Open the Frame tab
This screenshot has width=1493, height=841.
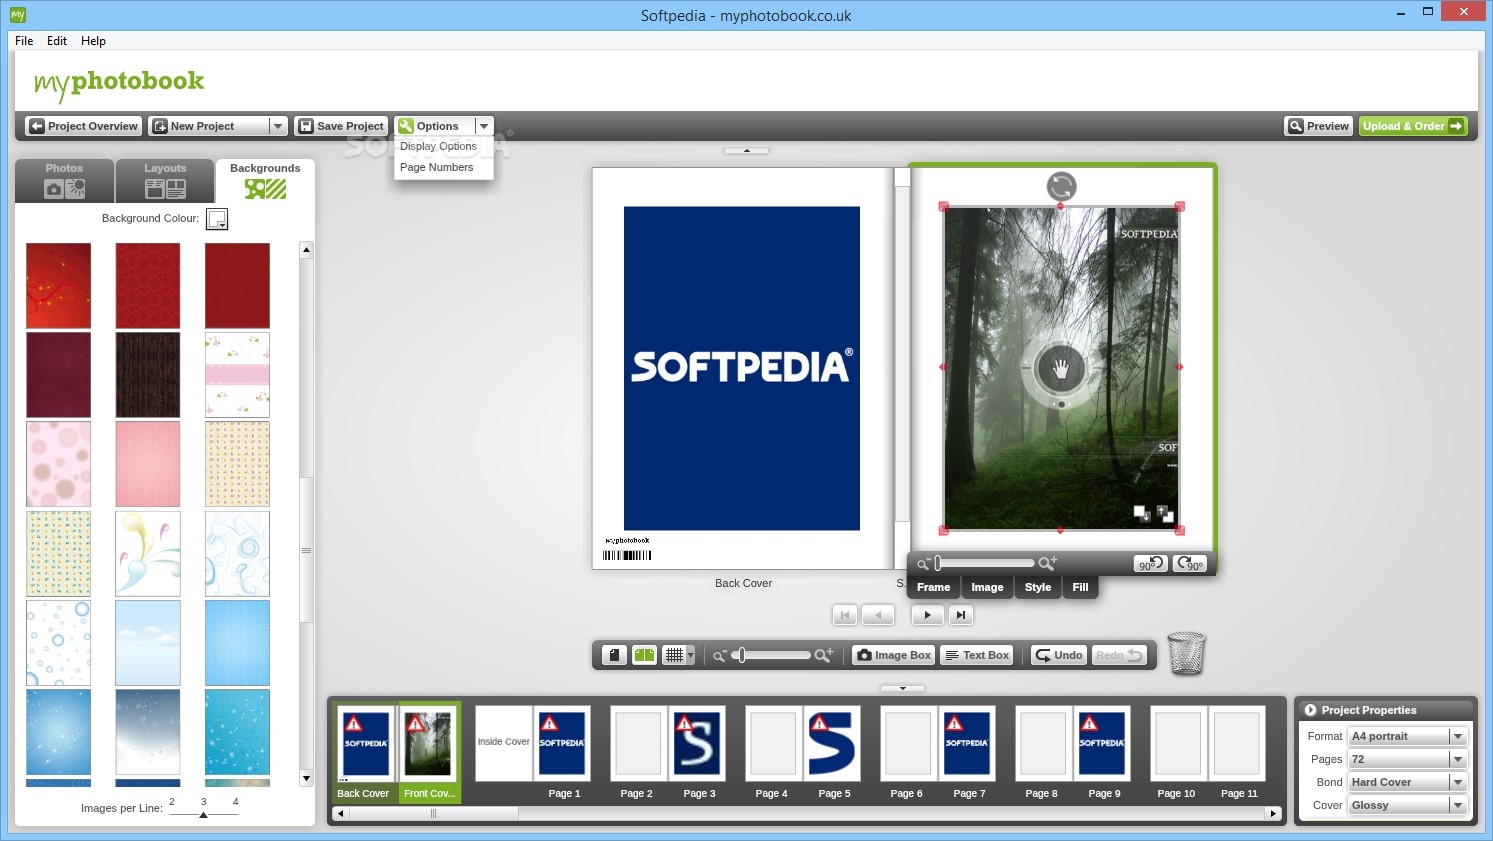point(934,587)
